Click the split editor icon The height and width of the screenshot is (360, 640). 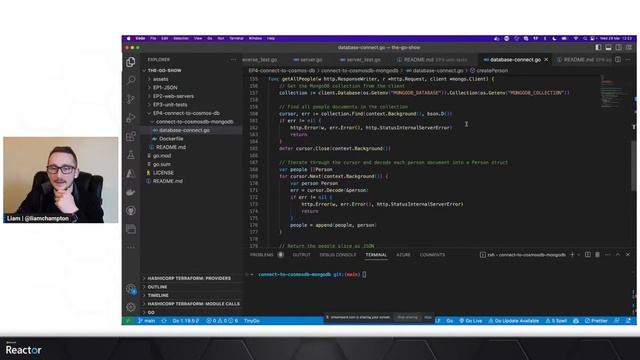pos(618,60)
